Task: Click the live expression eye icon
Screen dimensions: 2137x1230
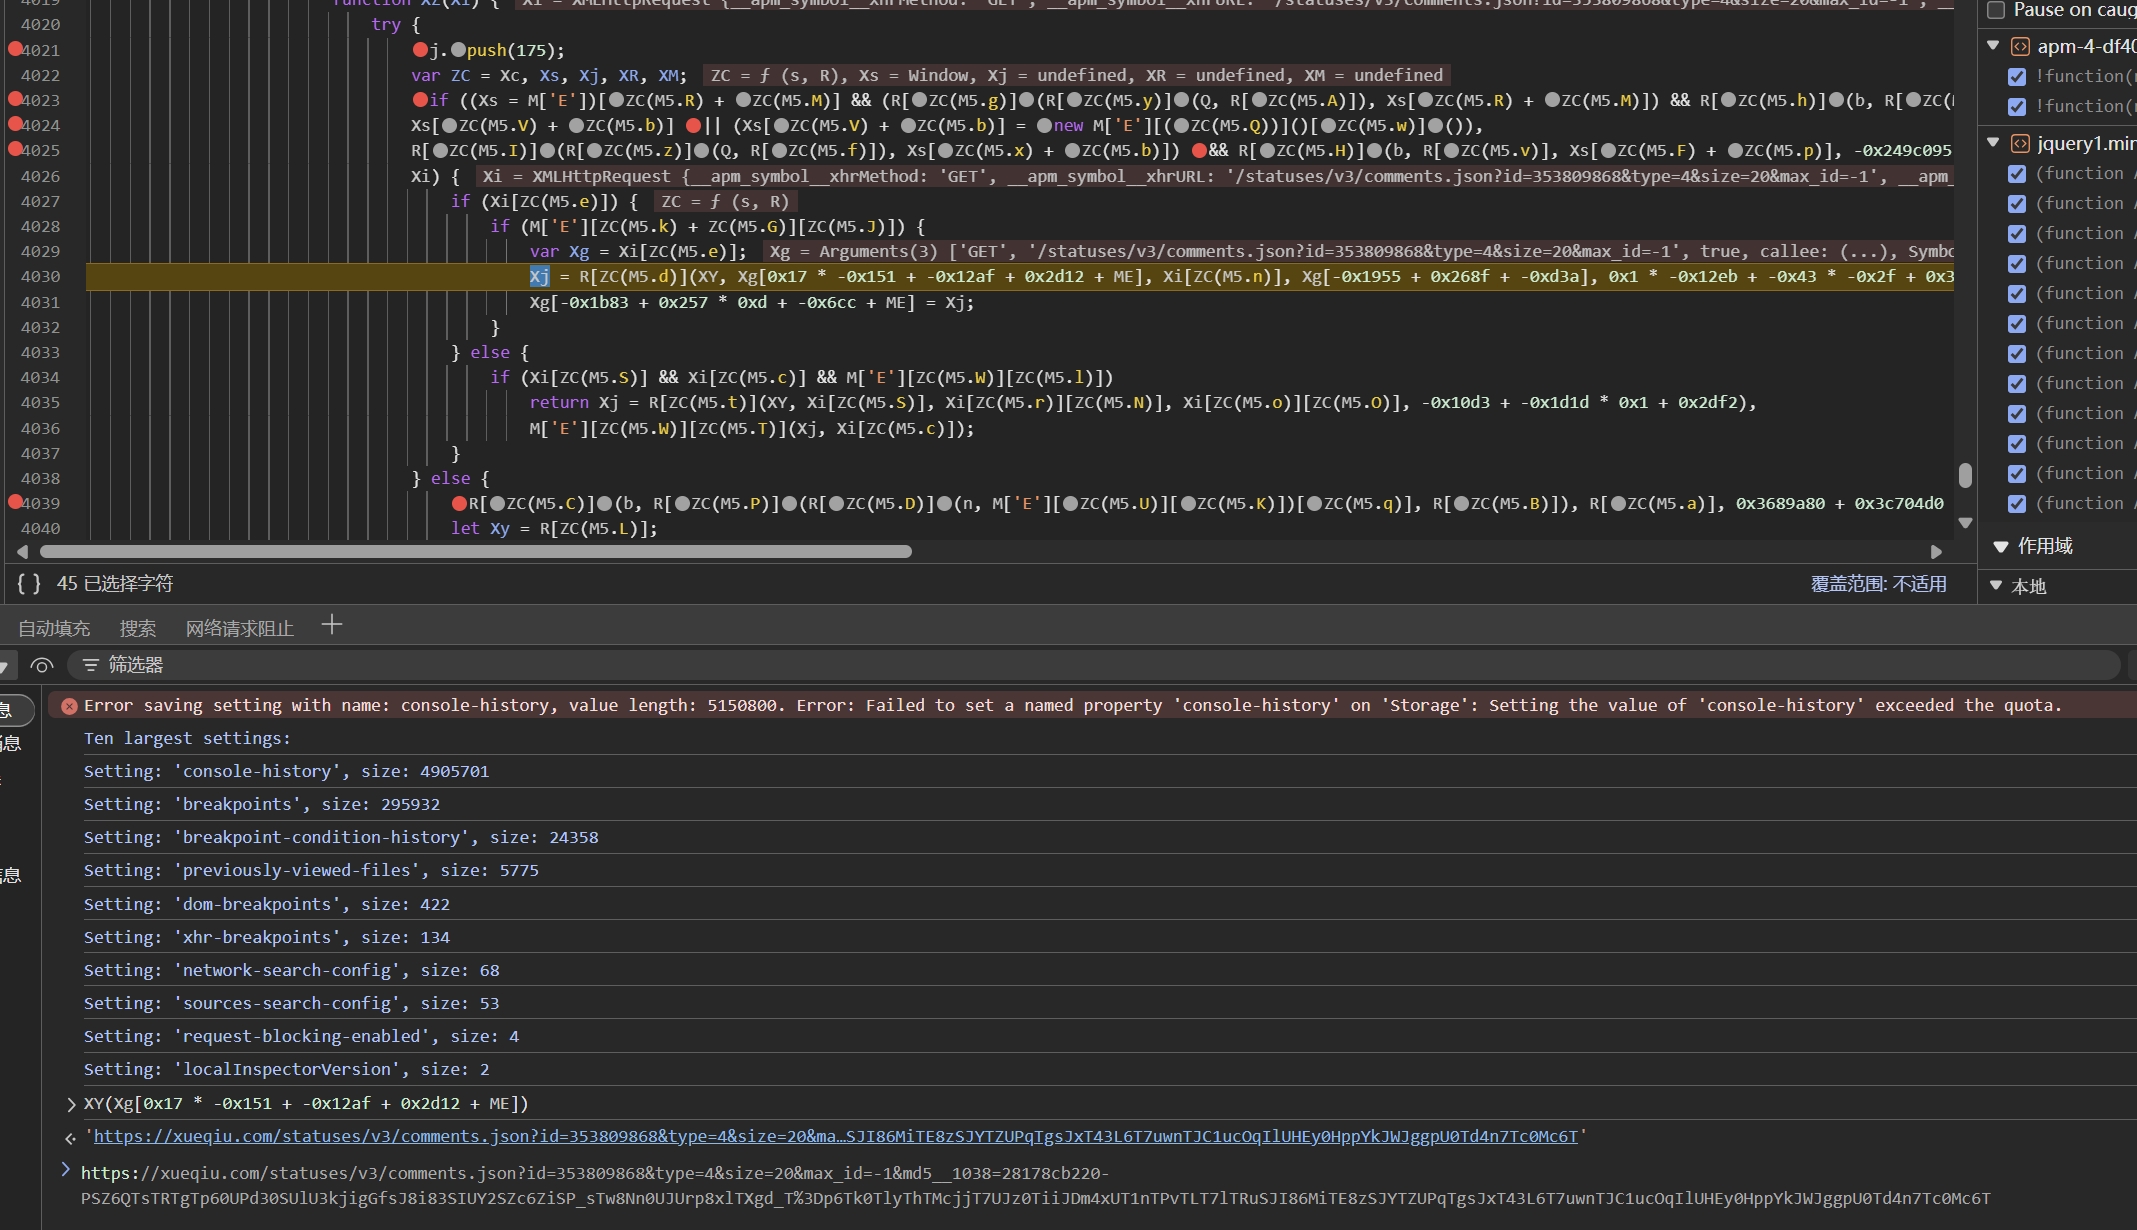Action: (42, 665)
